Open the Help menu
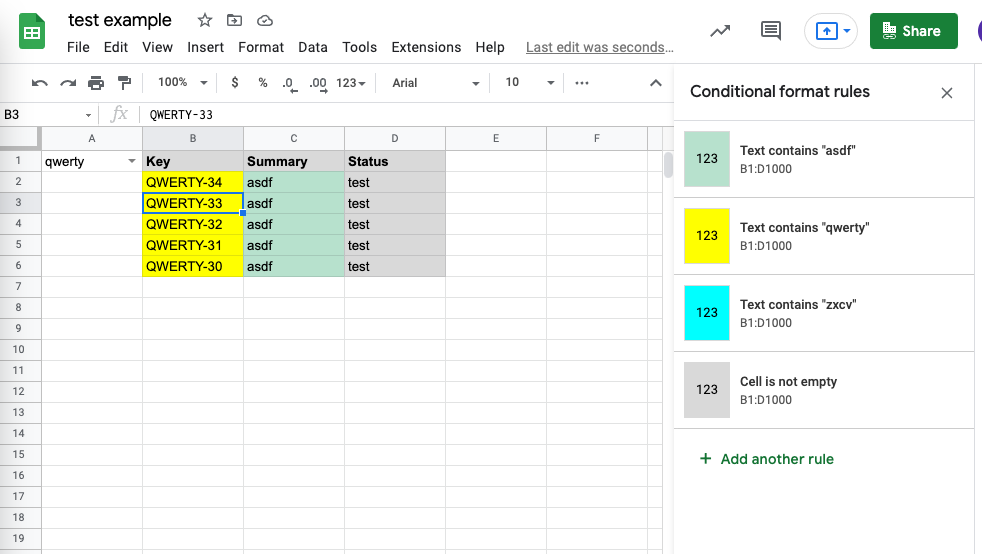The width and height of the screenshot is (982, 554). (490, 47)
